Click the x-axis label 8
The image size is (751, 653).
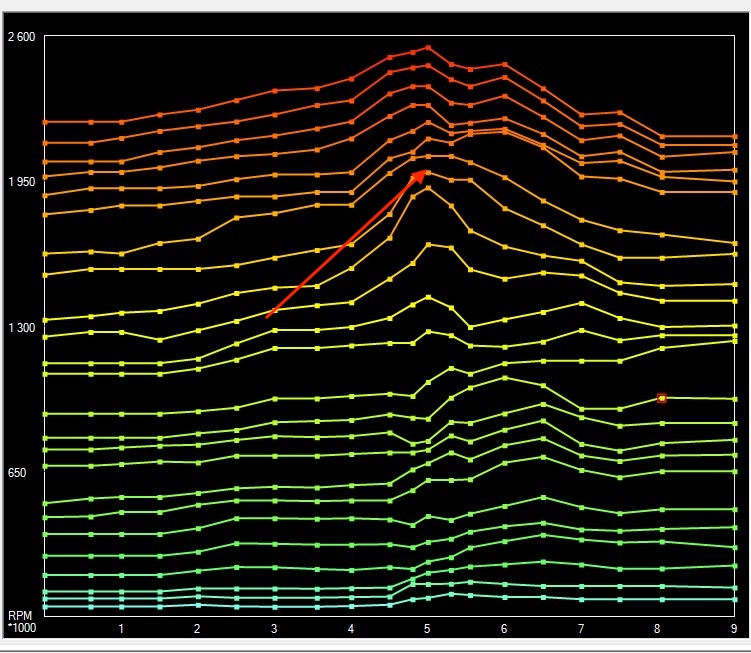click(x=658, y=629)
